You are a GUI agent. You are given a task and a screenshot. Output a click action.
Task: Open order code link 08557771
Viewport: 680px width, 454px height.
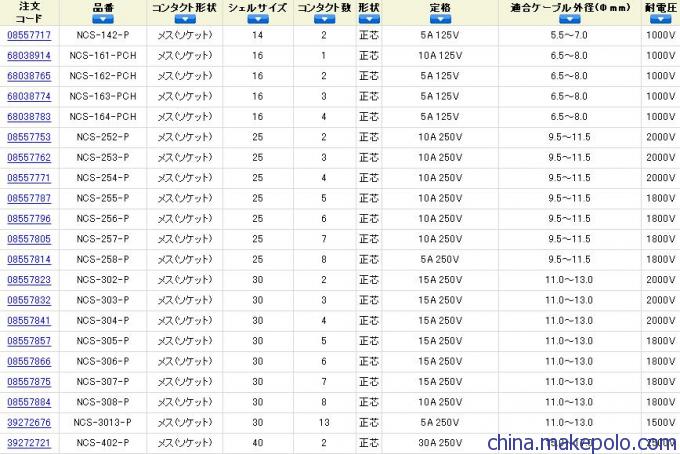pos(29,178)
